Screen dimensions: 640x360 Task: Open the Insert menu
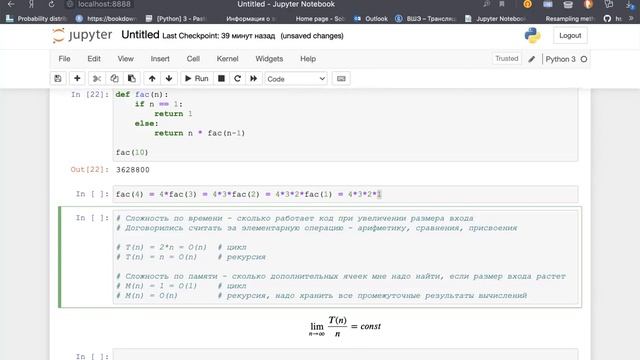click(x=160, y=59)
